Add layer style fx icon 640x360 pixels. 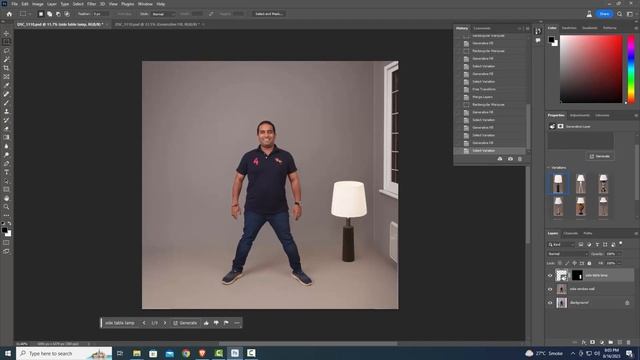point(583,342)
